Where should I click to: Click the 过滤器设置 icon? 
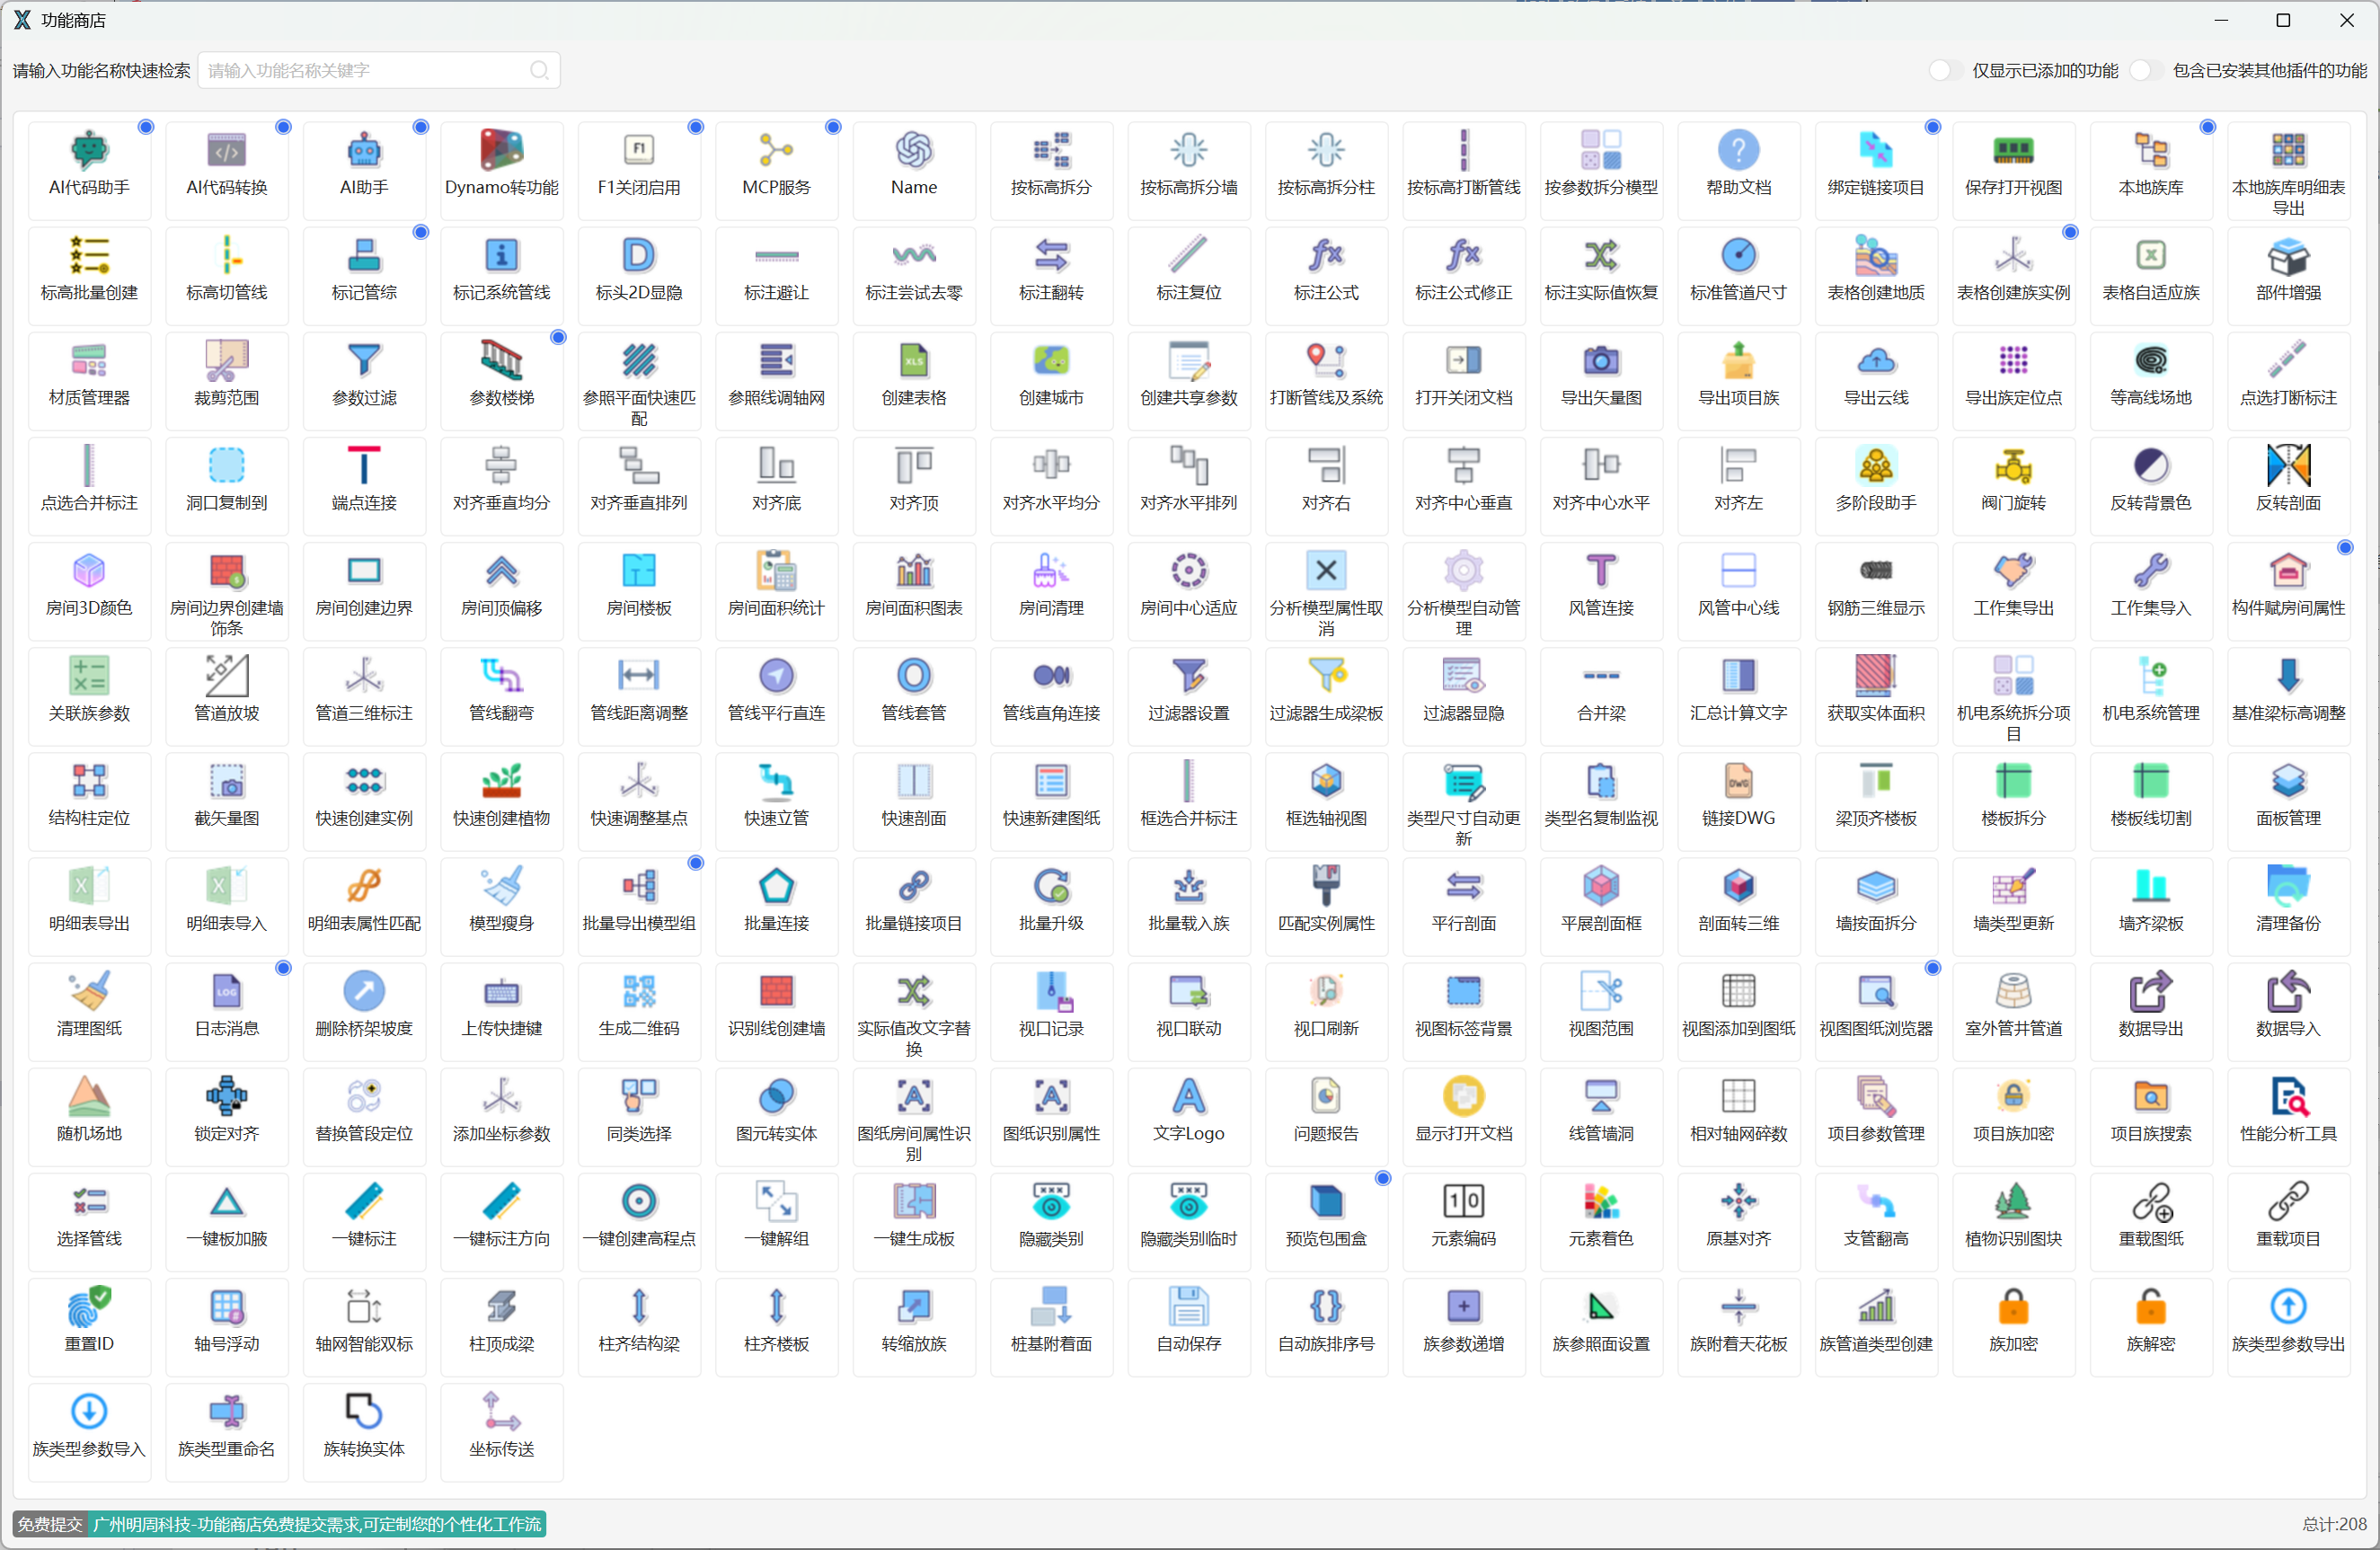click(x=1188, y=675)
